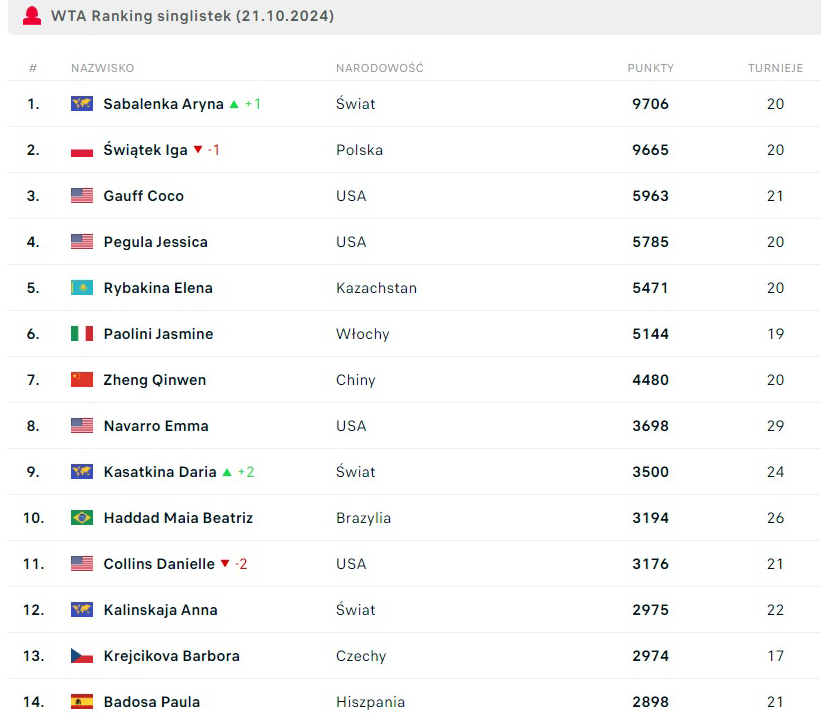821x718 pixels.
Task: Sort by the PUNKTY column header
Action: click(x=650, y=68)
